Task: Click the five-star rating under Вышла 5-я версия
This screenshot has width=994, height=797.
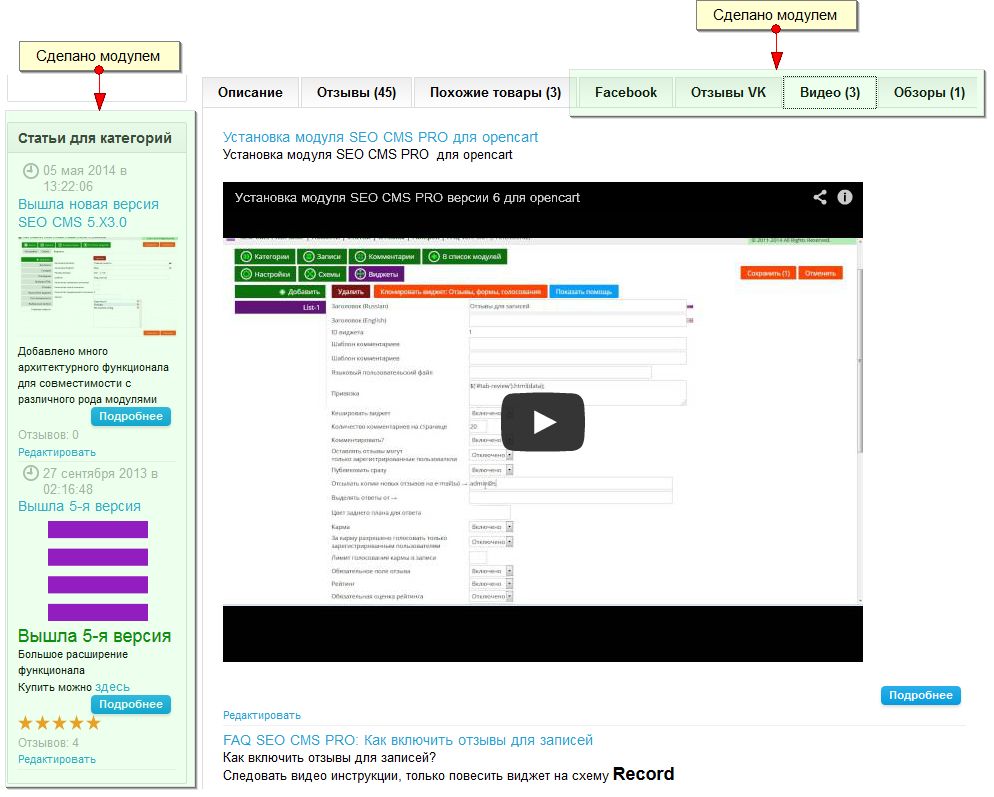Action: coord(60,723)
